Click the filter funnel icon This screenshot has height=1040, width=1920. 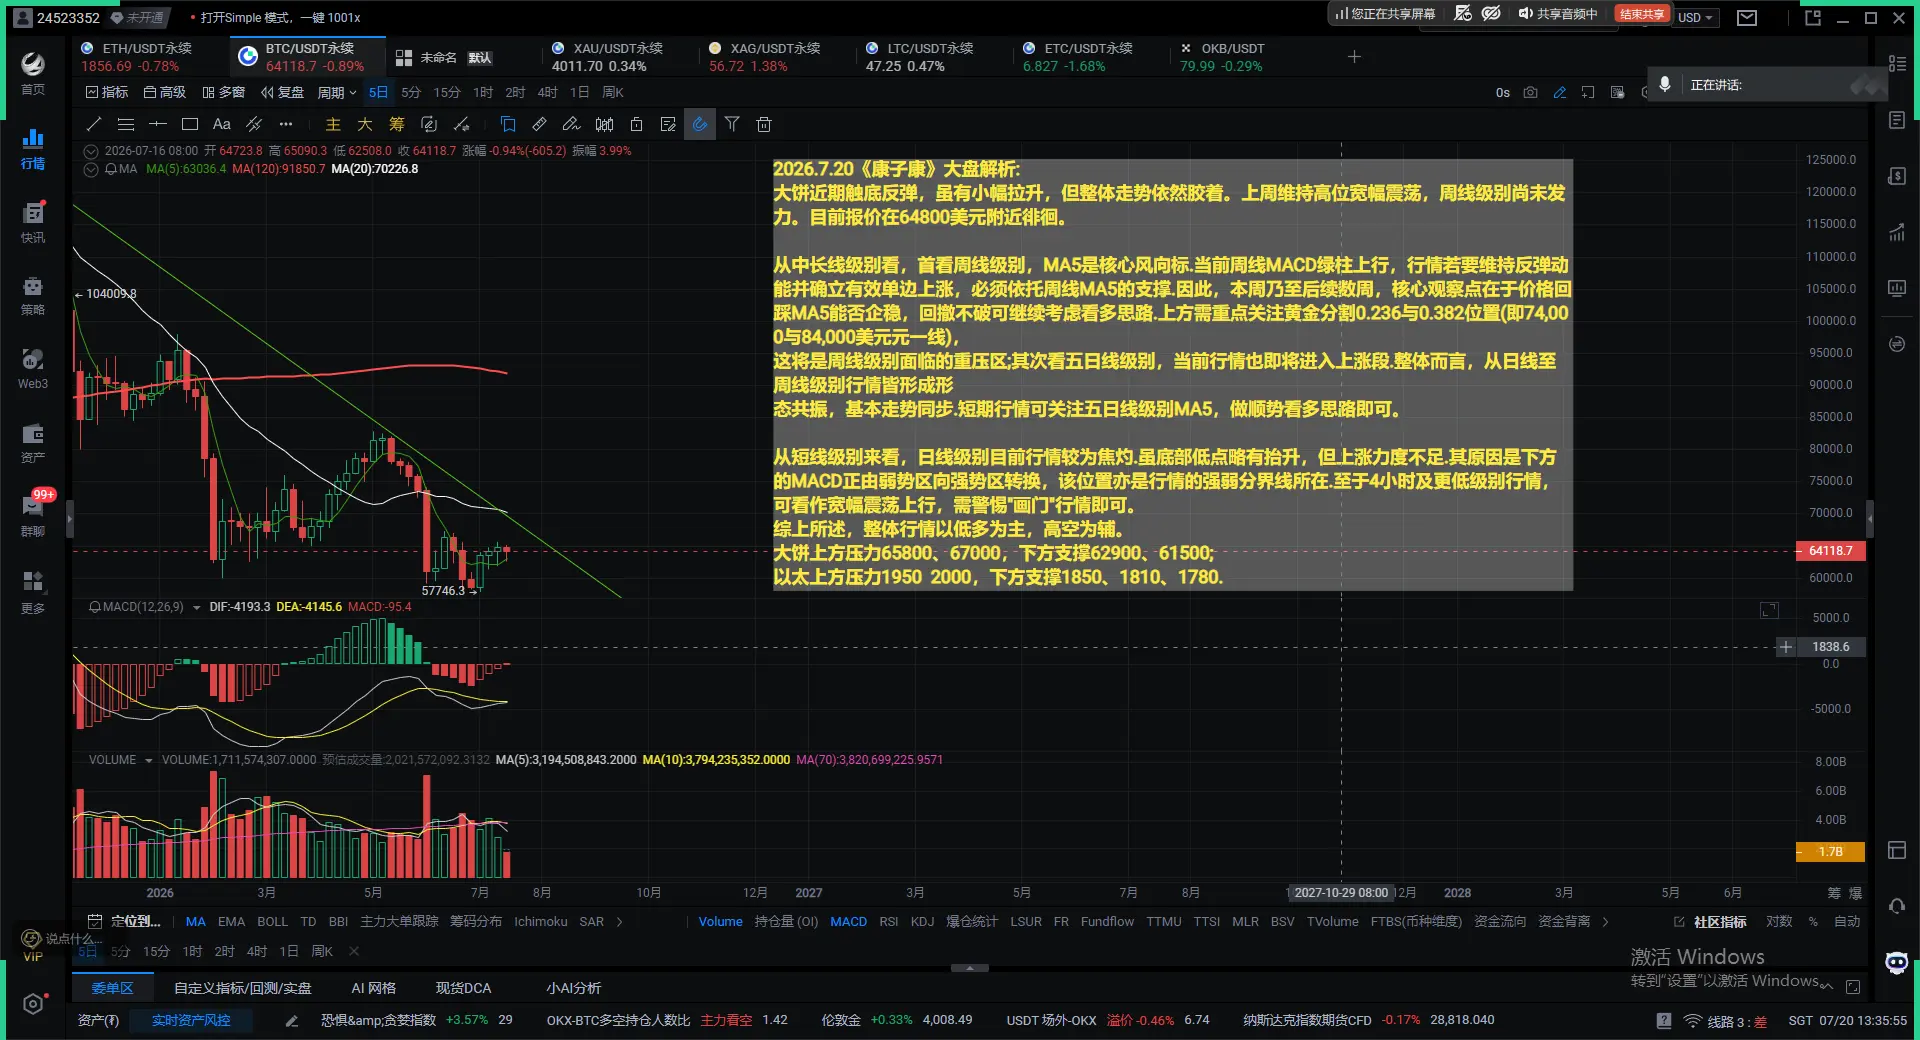click(x=732, y=124)
